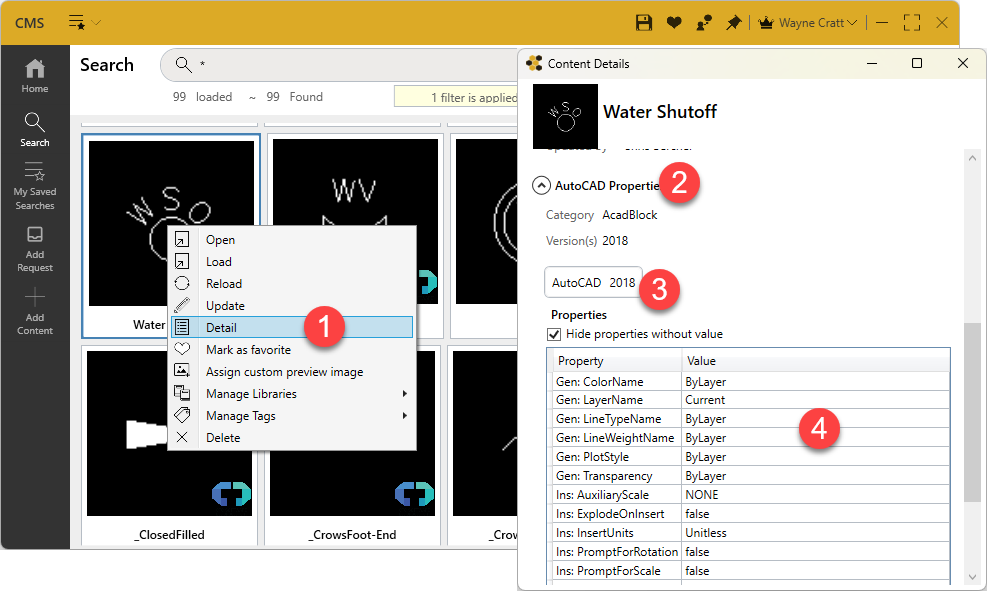Open My Saved Searches in sidebar

[x=35, y=186]
